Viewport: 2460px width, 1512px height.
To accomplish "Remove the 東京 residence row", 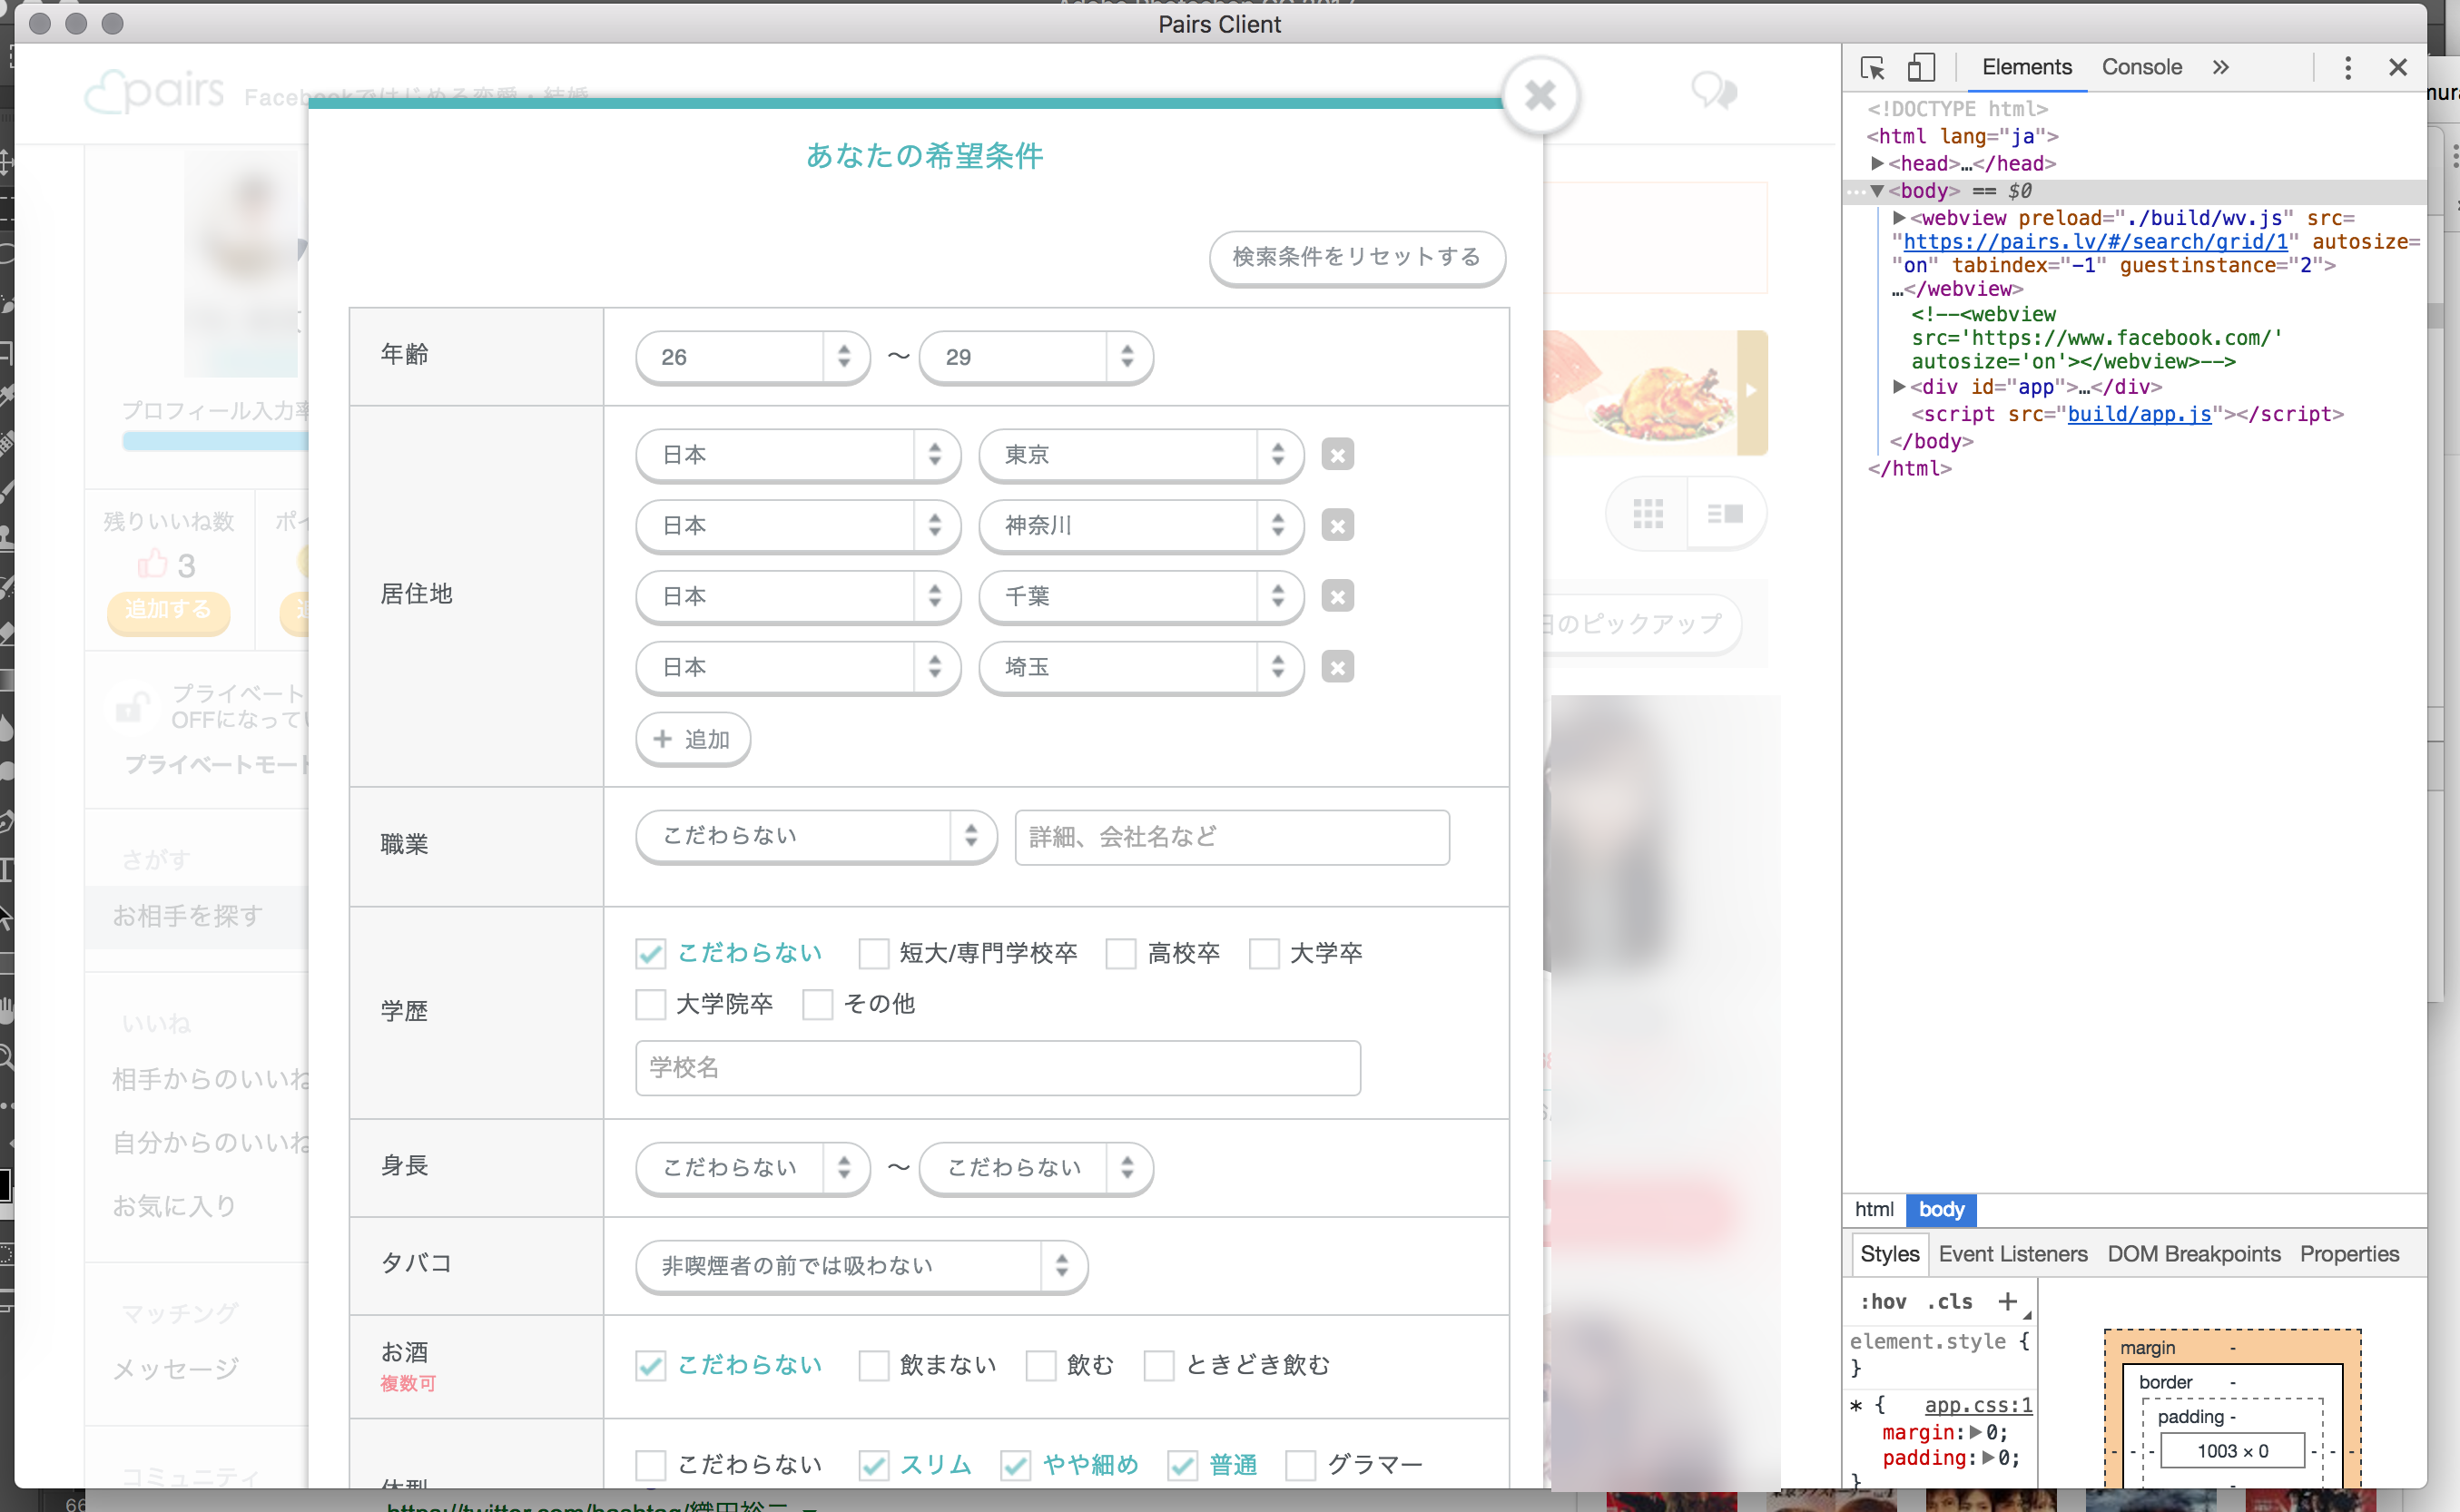I will (x=1337, y=455).
